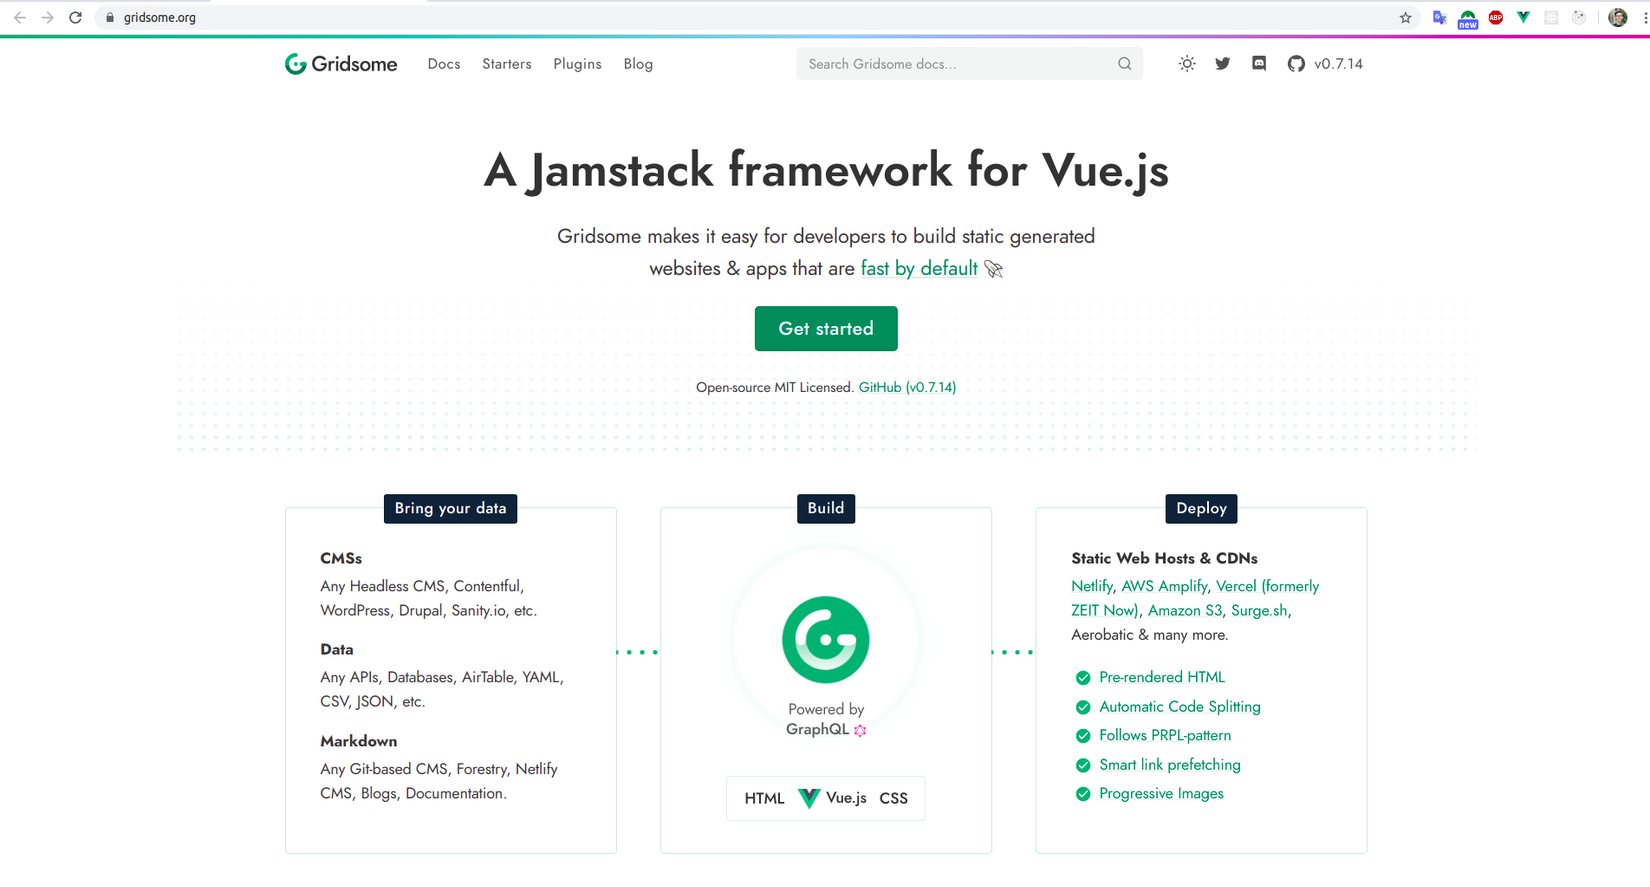
Task: Click the 'CSS' label in Build card
Action: [x=893, y=799]
